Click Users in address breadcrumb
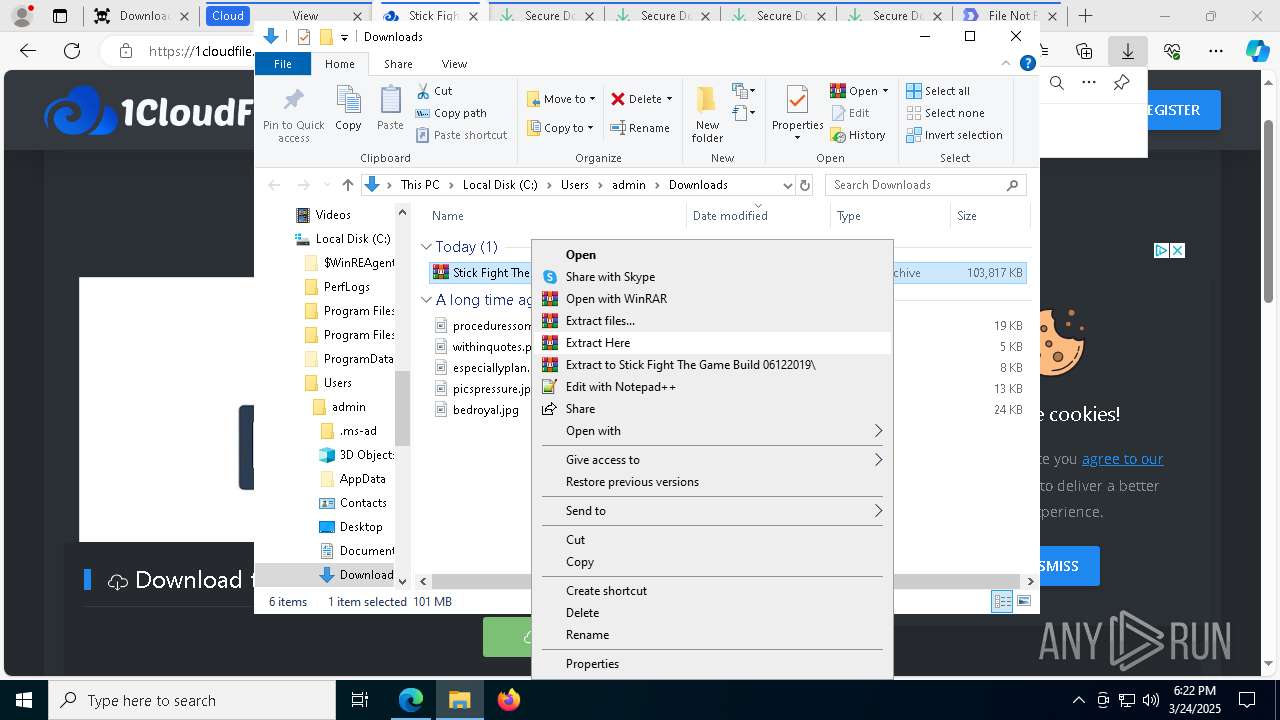The height and width of the screenshot is (720, 1280). [574, 185]
